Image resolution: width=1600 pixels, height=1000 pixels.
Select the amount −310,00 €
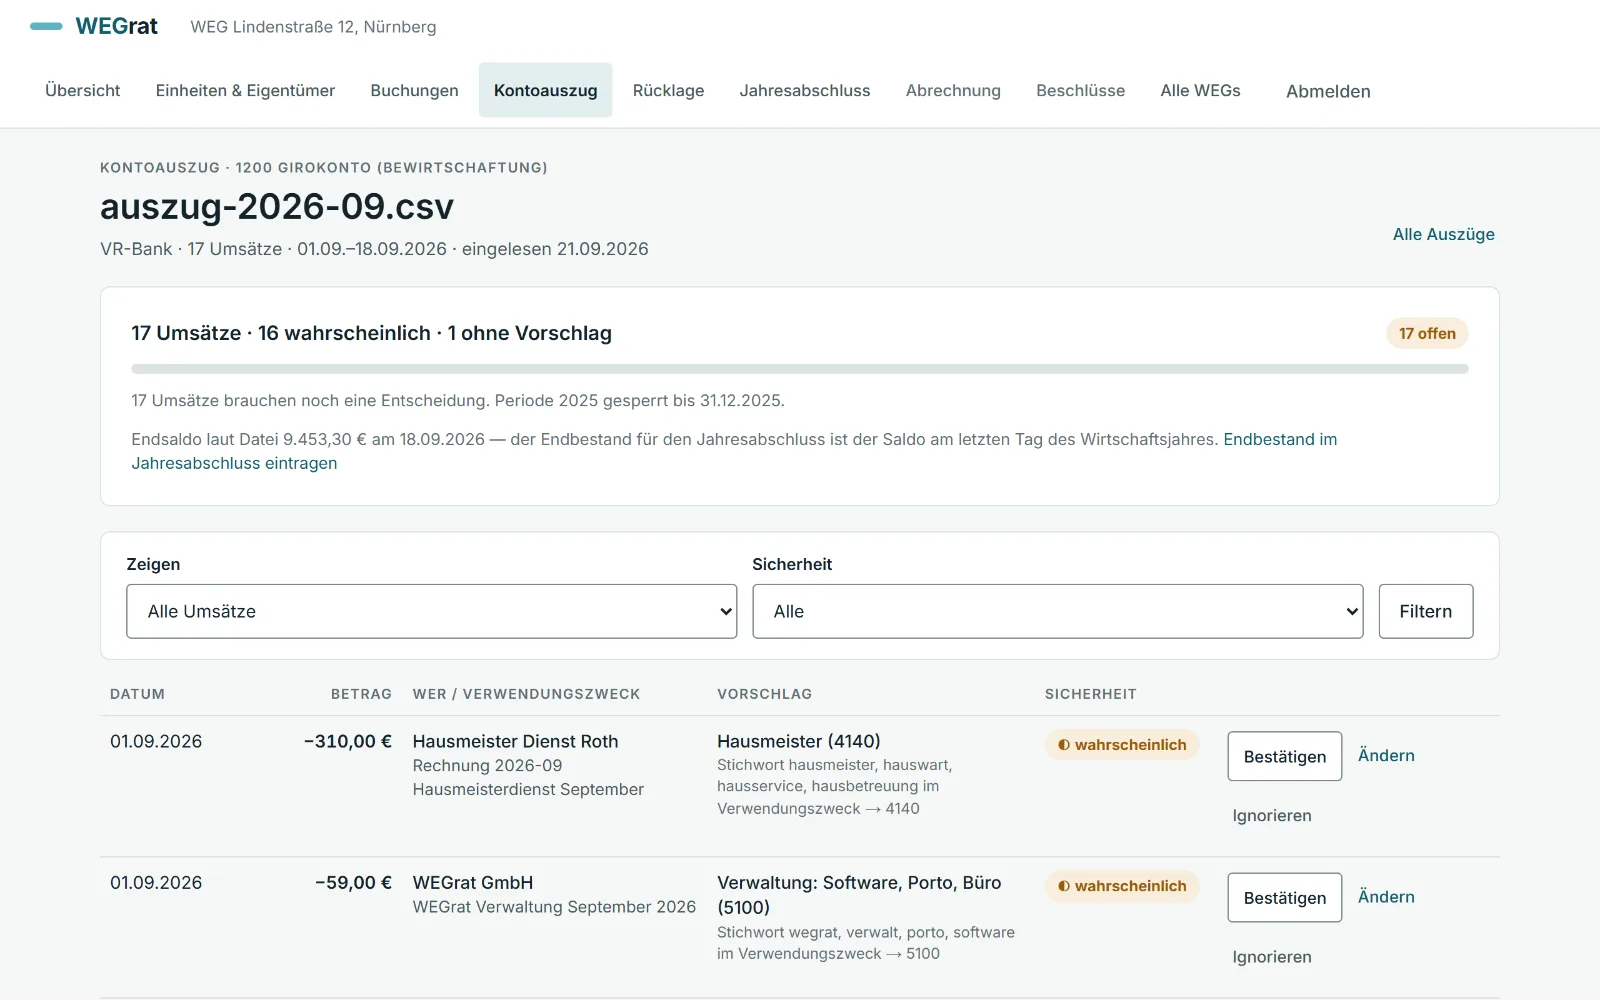coord(348,741)
